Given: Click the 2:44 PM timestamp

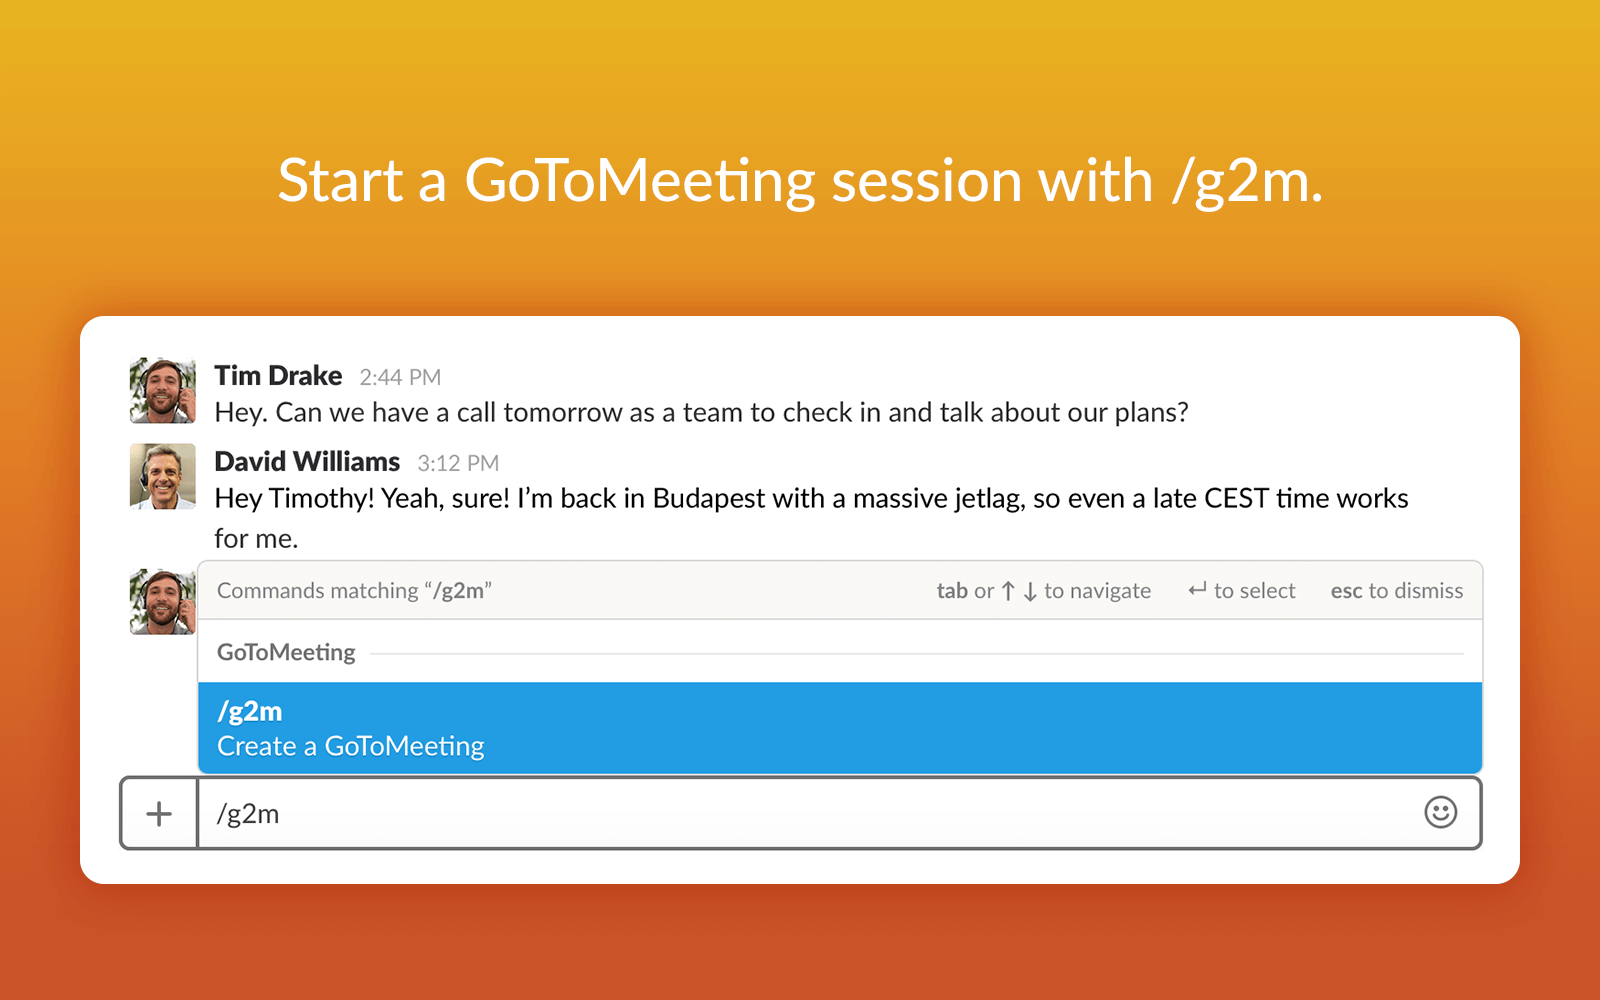Looking at the screenshot, I should 400,377.
